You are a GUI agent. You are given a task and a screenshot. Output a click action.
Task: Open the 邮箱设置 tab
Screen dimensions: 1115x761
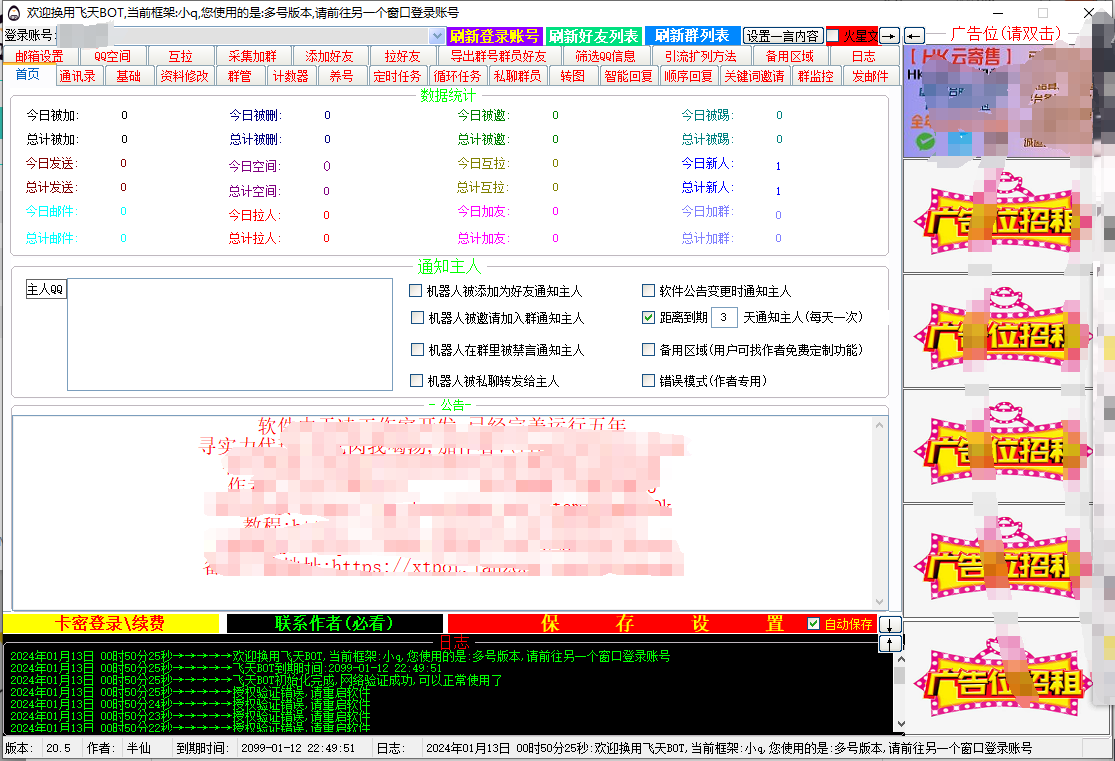tap(39, 56)
